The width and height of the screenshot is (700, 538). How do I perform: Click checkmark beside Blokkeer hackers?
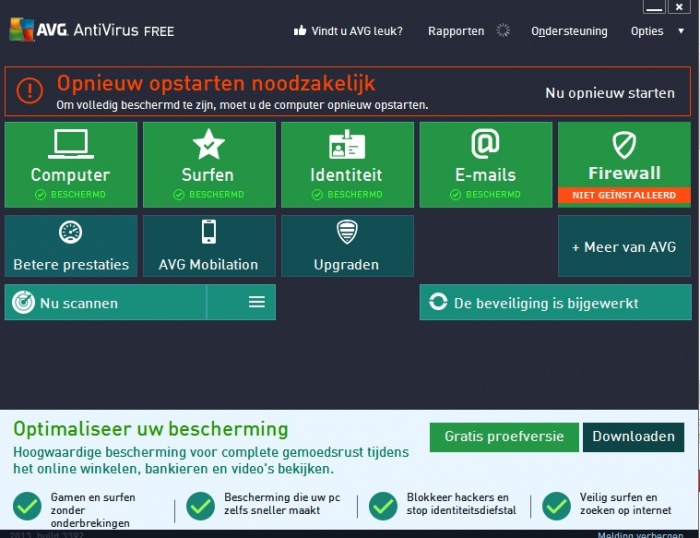pyautogui.click(x=383, y=506)
